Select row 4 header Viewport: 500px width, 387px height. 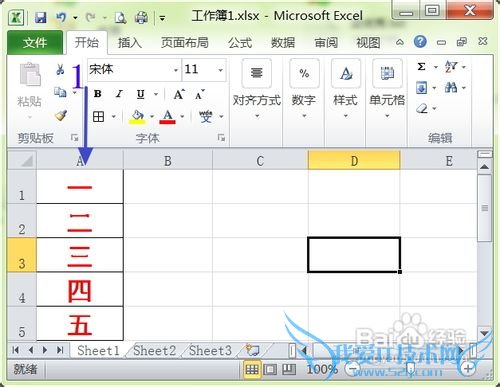22,290
